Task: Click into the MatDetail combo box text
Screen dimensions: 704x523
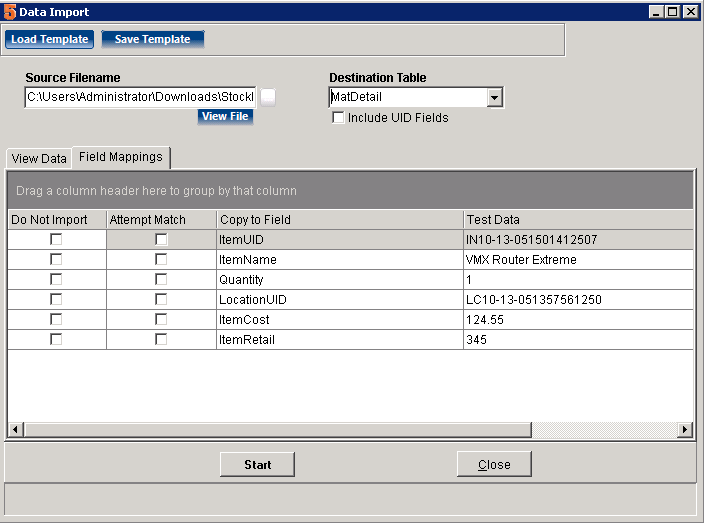Action: point(408,97)
